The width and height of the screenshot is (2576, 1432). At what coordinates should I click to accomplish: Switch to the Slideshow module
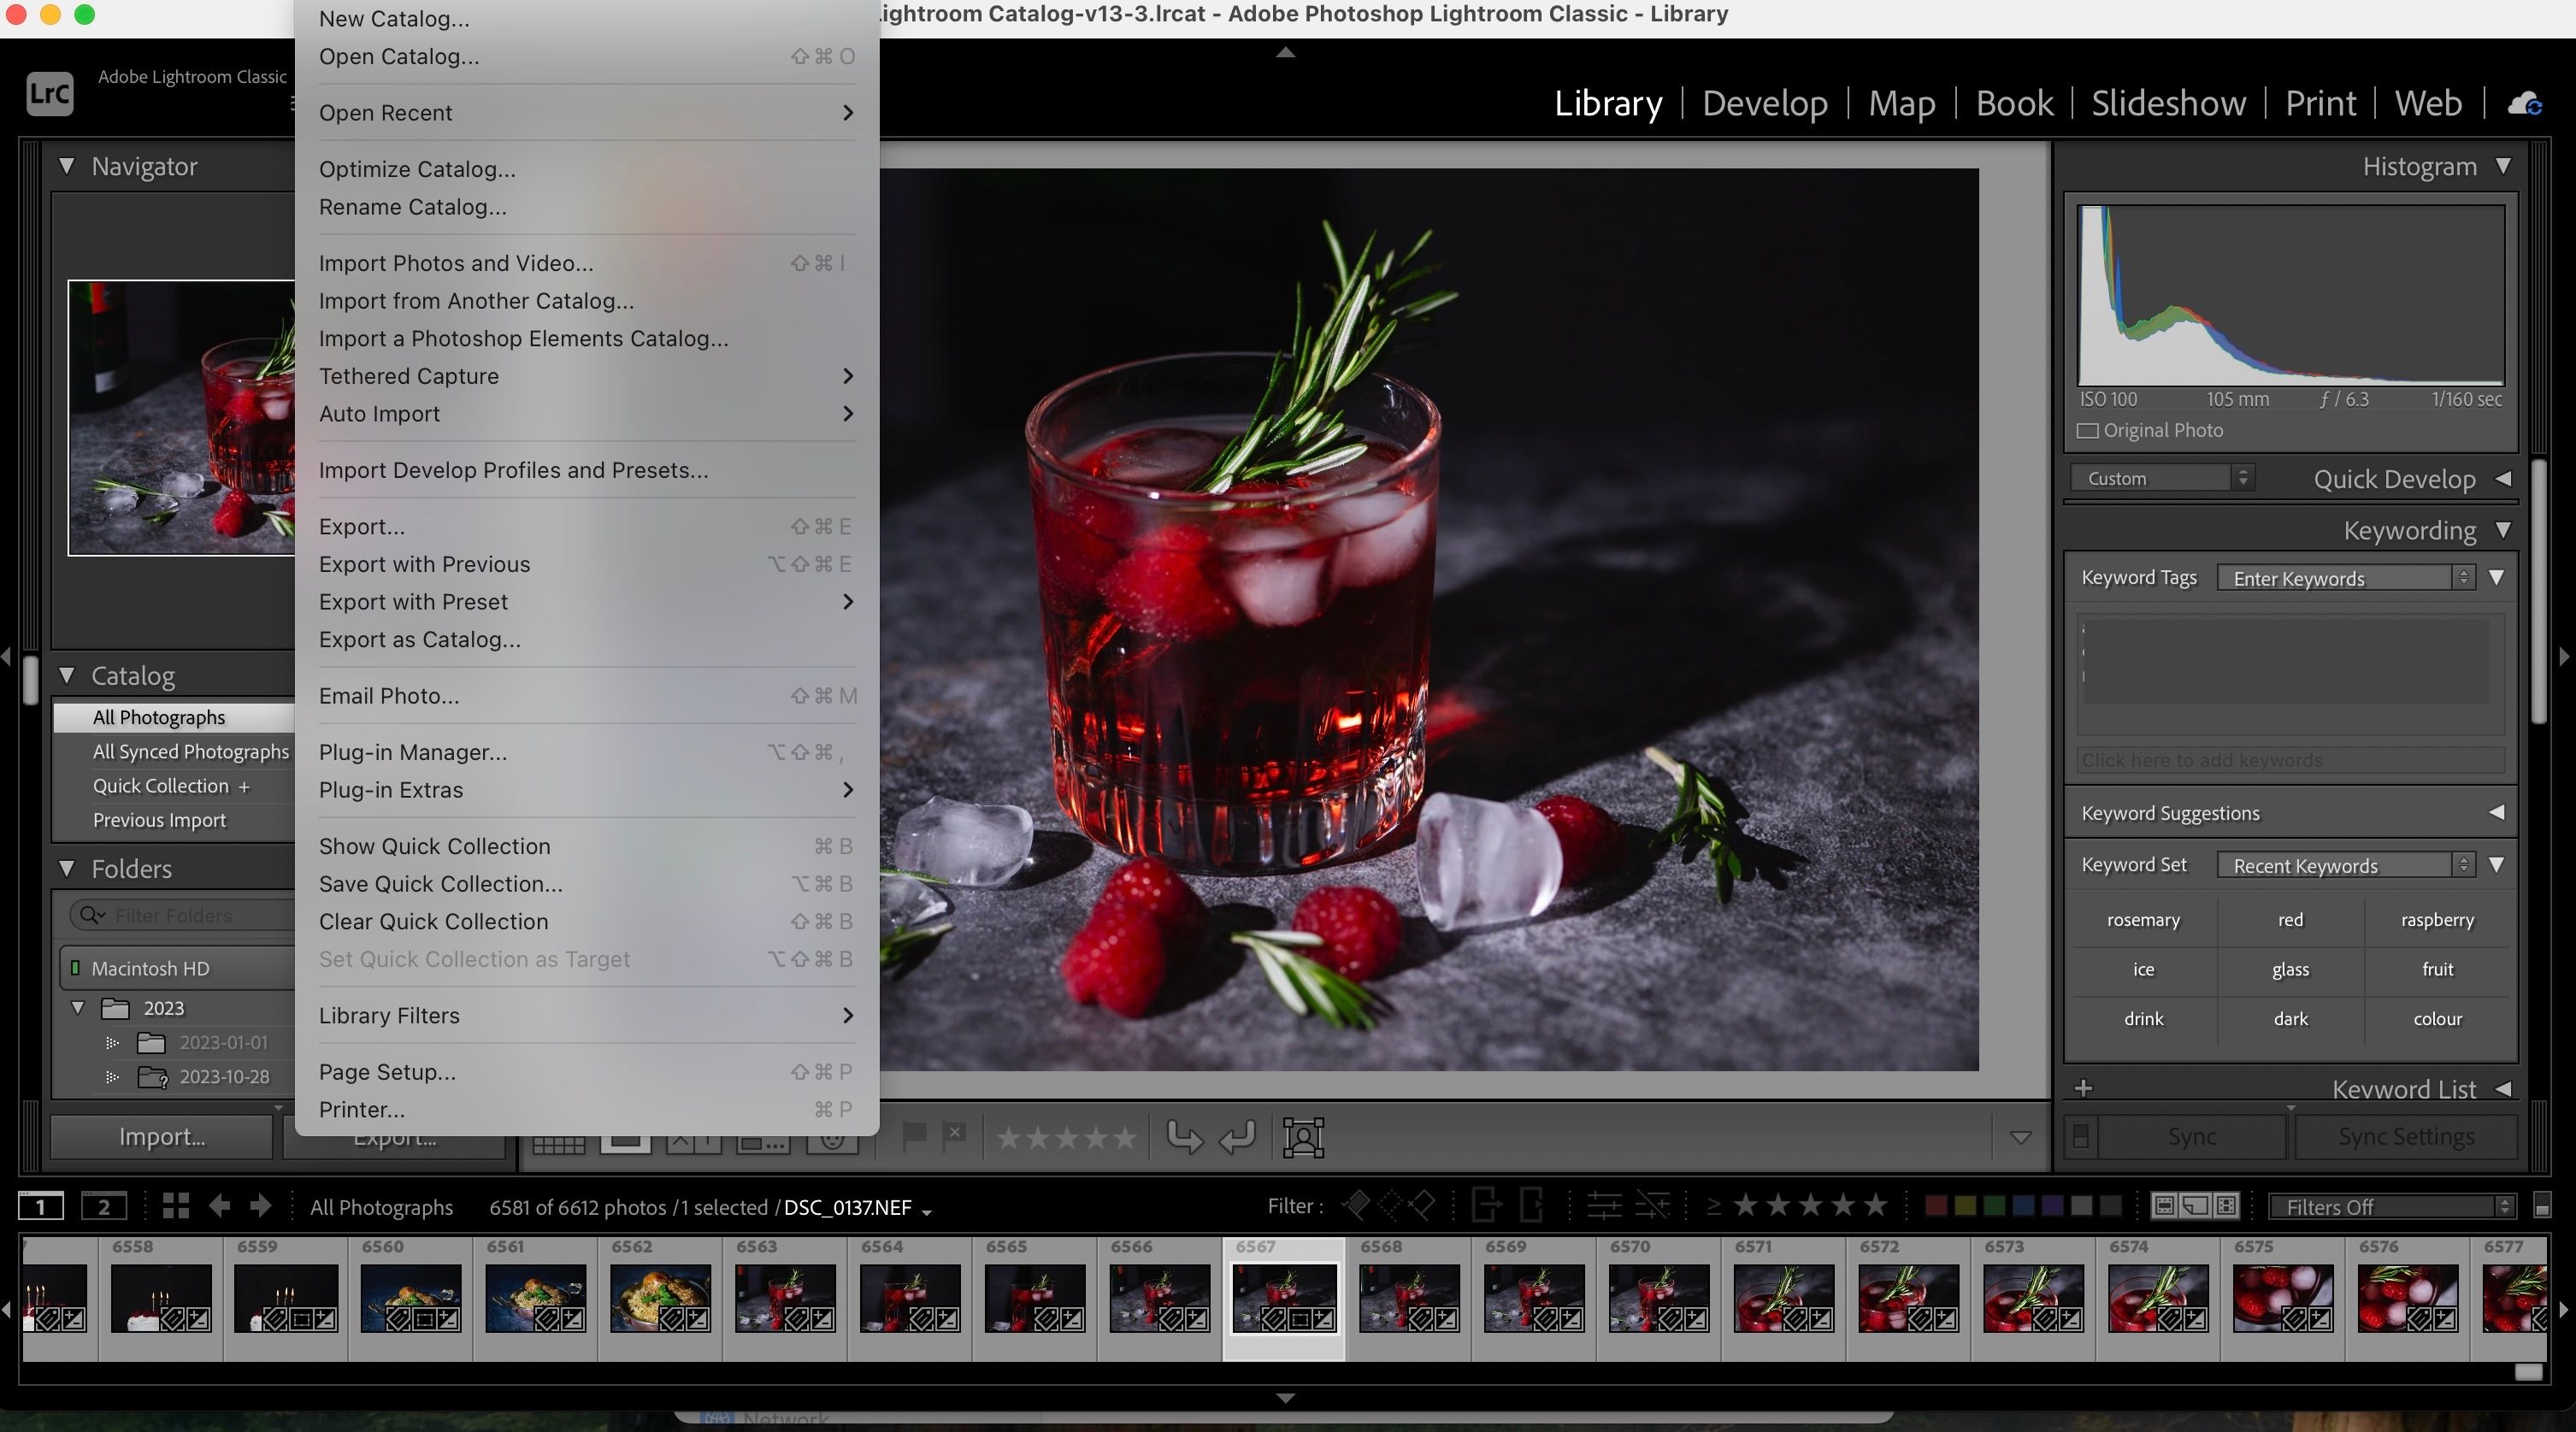[2168, 103]
